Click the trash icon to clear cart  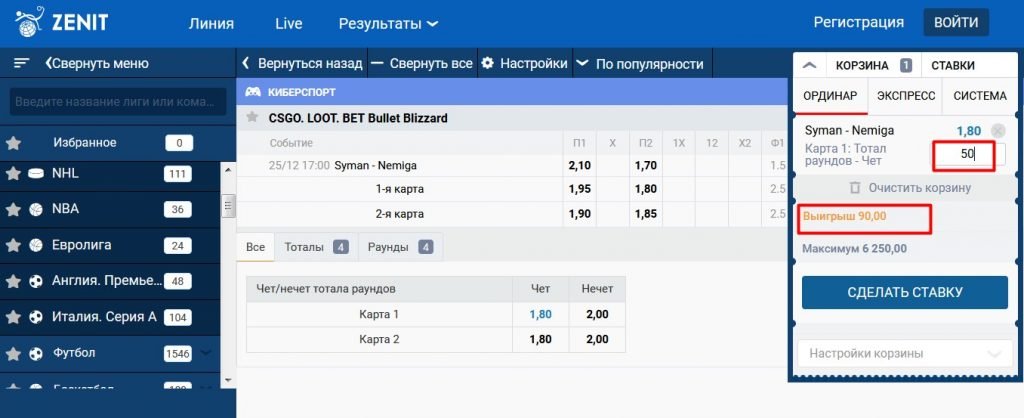[854, 188]
